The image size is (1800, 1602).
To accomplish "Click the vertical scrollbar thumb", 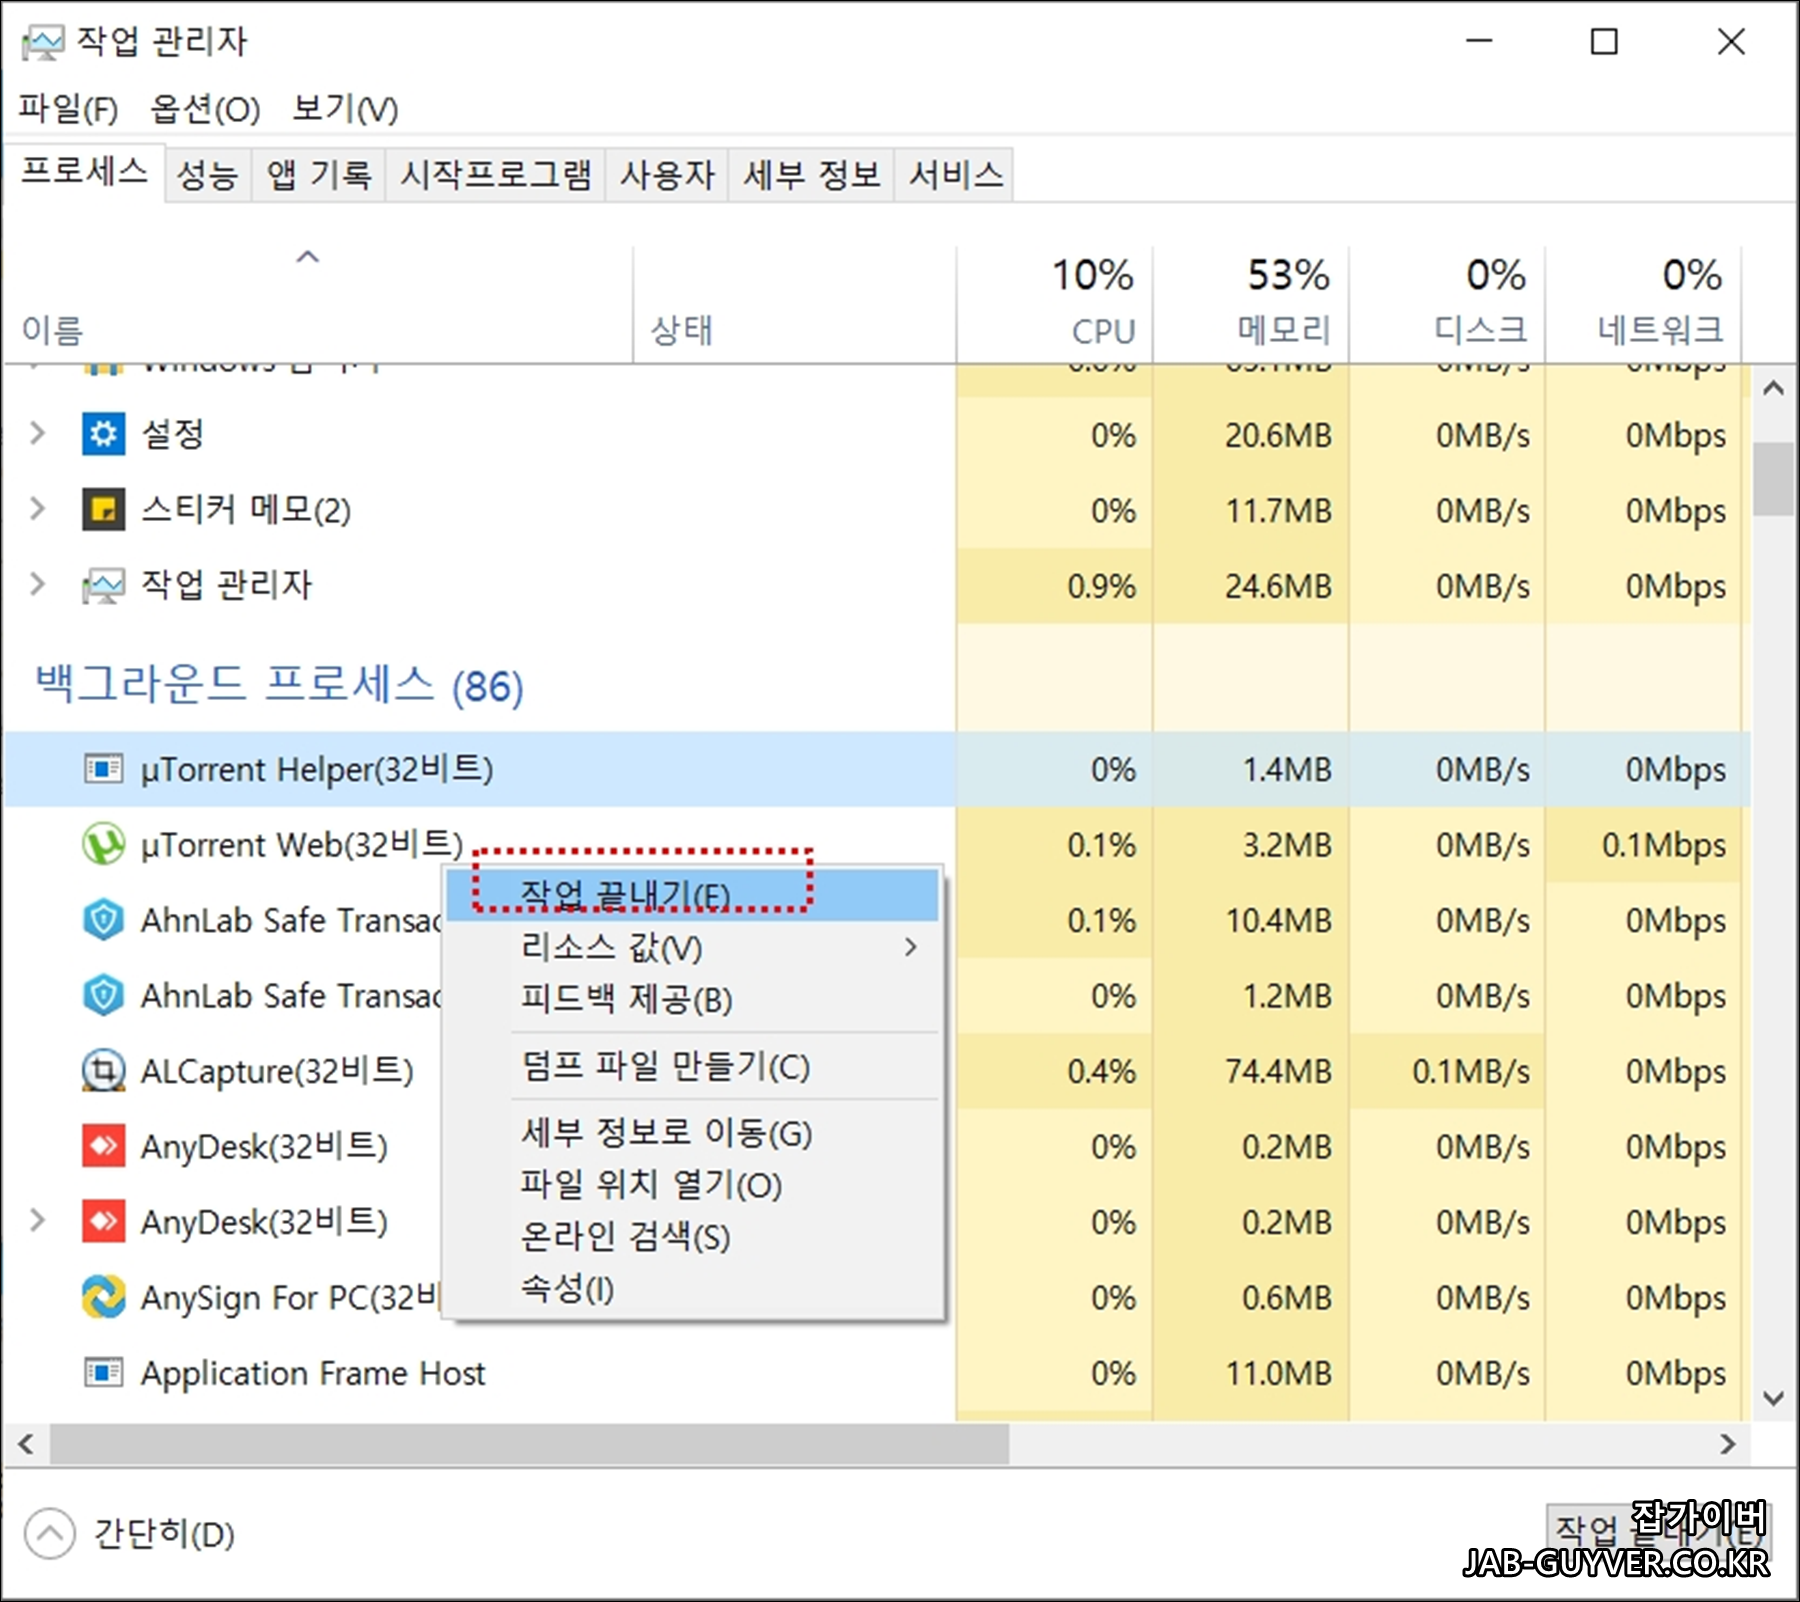I will (x=1774, y=479).
